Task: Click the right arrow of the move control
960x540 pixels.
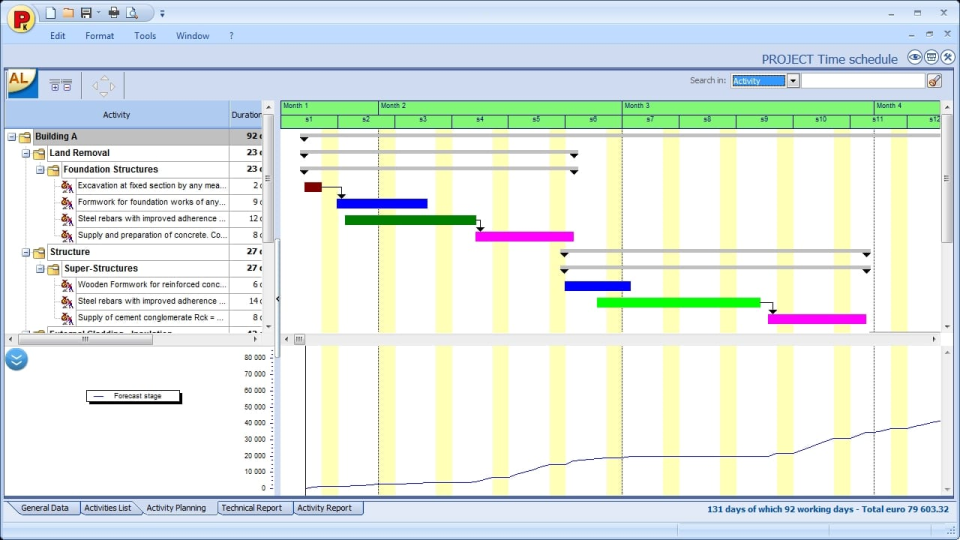Action: [112, 86]
